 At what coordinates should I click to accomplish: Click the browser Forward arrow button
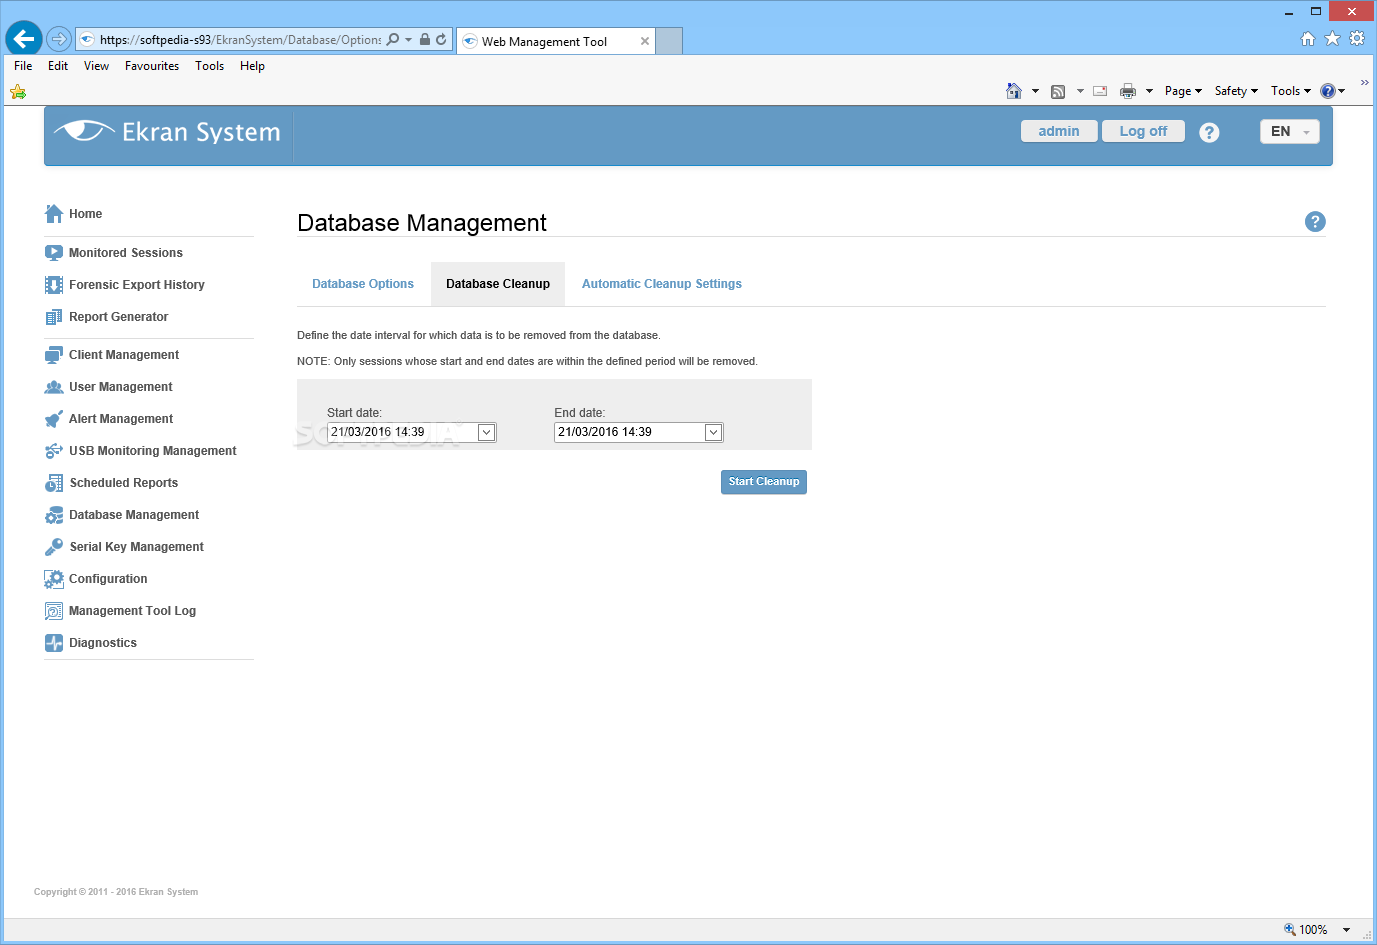[59, 39]
